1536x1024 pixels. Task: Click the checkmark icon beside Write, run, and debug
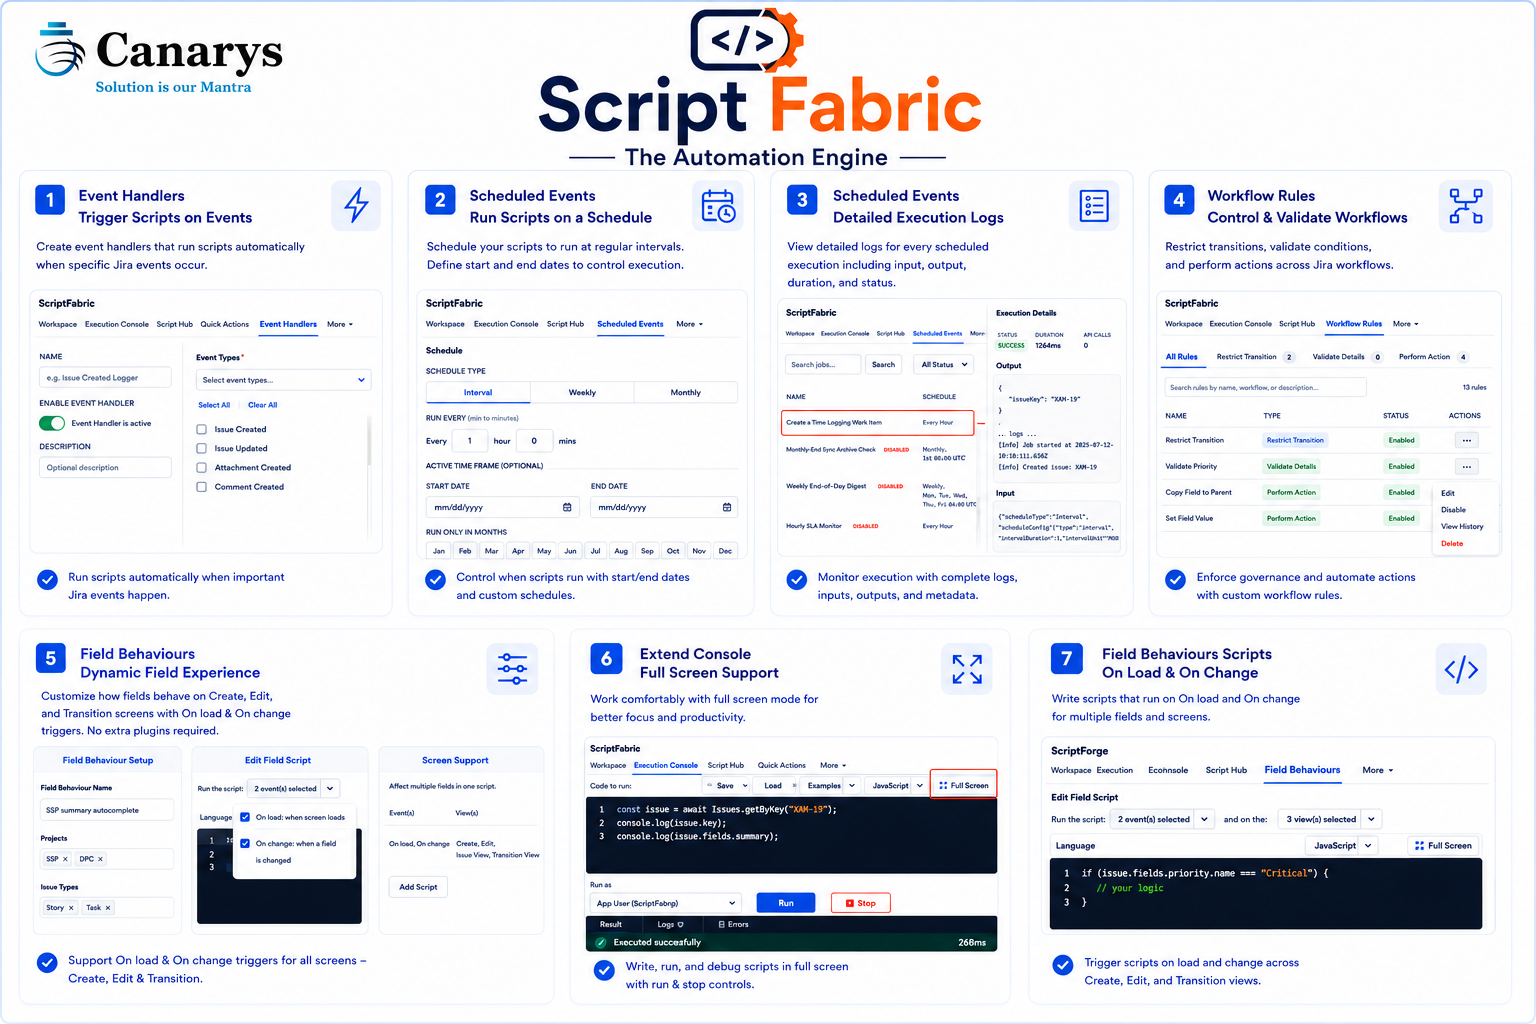[x=604, y=969]
